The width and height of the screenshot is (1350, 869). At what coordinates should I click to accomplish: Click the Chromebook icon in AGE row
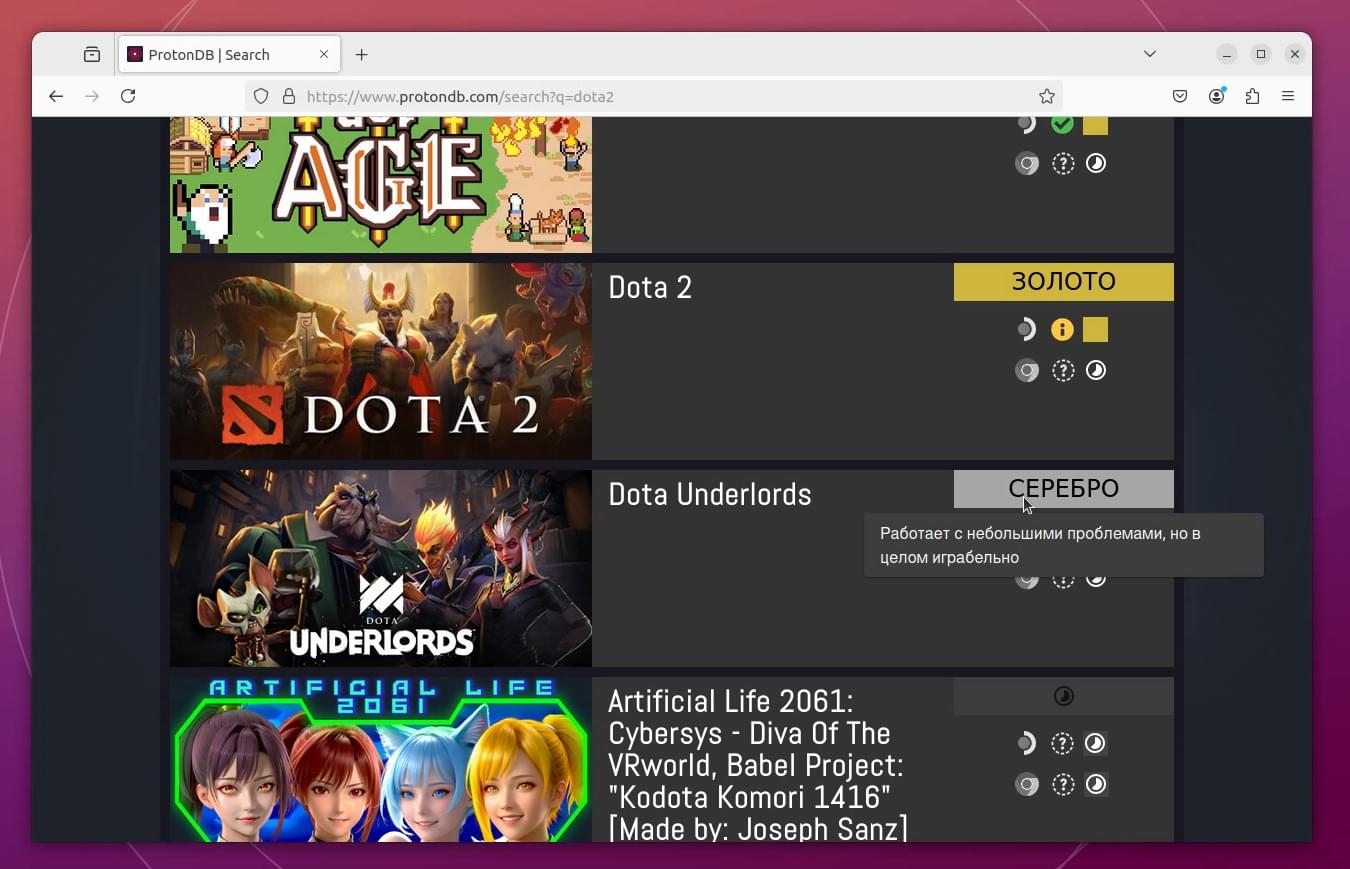tap(1027, 164)
